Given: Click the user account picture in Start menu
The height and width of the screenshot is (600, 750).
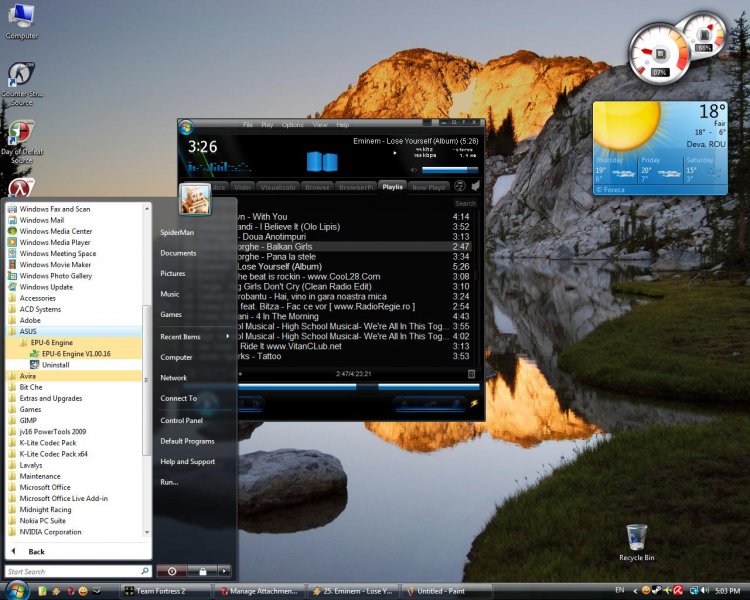Looking at the screenshot, I should [x=195, y=199].
